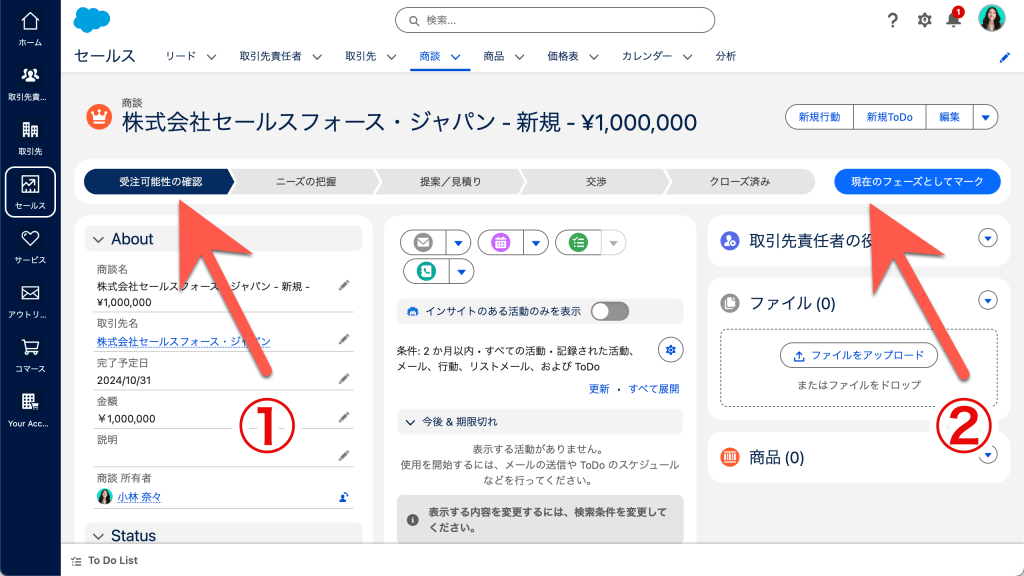Click the 新規ToDo button
1024x576 pixels.
(x=889, y=118)
